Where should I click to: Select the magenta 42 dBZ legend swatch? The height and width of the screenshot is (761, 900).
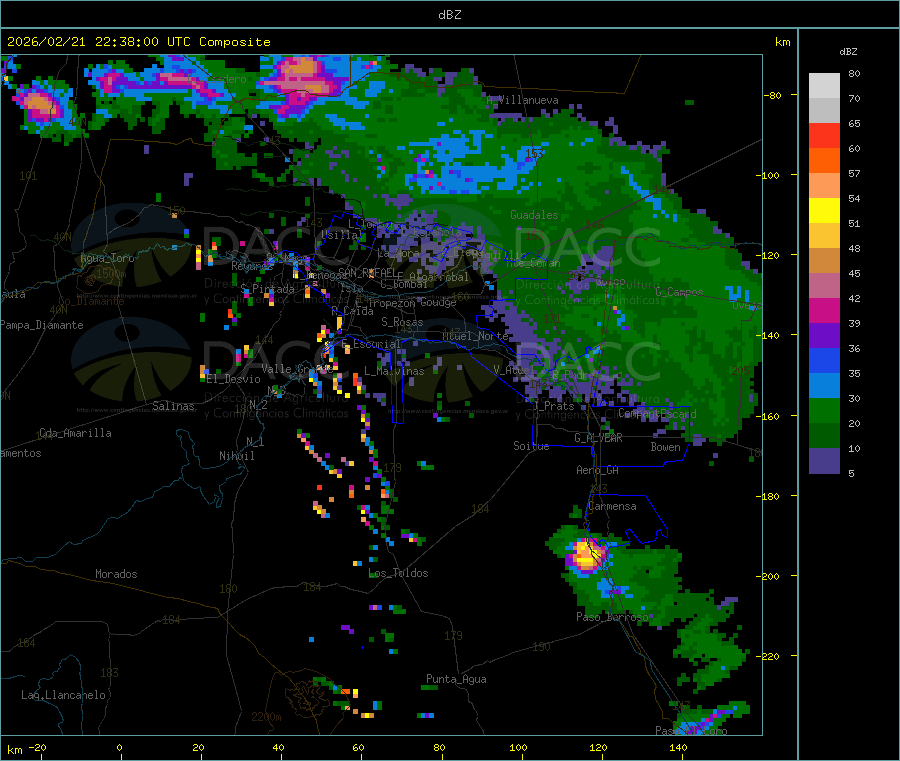point(824,310)
